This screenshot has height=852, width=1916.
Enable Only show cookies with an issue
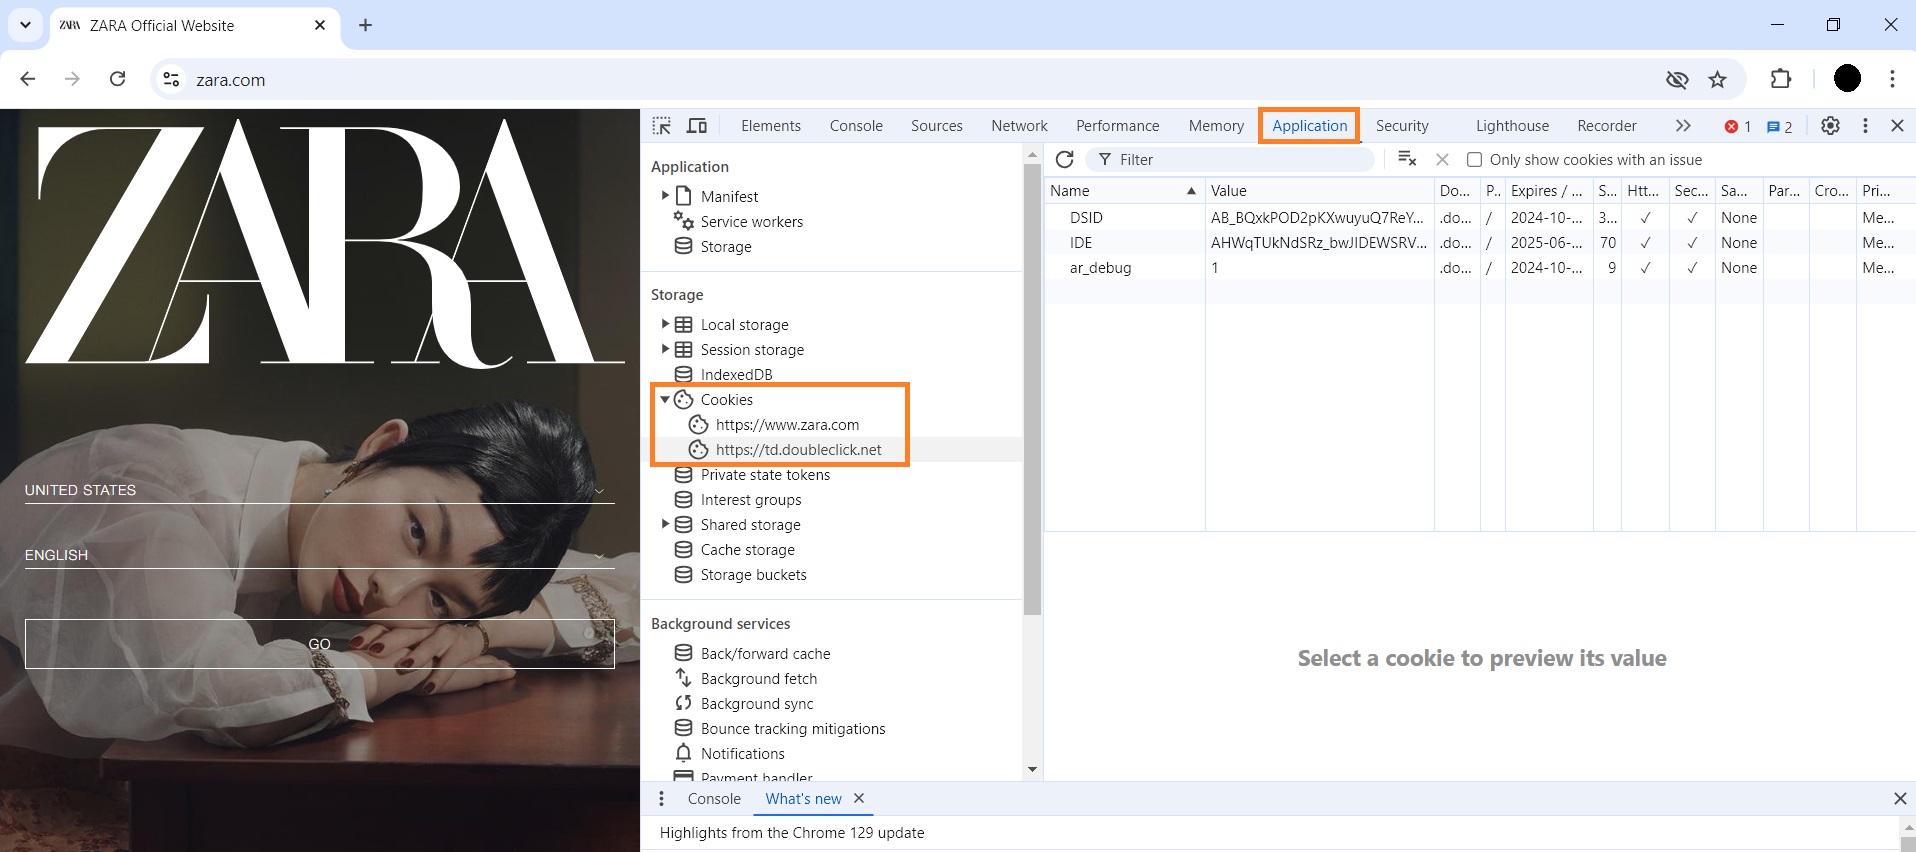coord(1474,160)
